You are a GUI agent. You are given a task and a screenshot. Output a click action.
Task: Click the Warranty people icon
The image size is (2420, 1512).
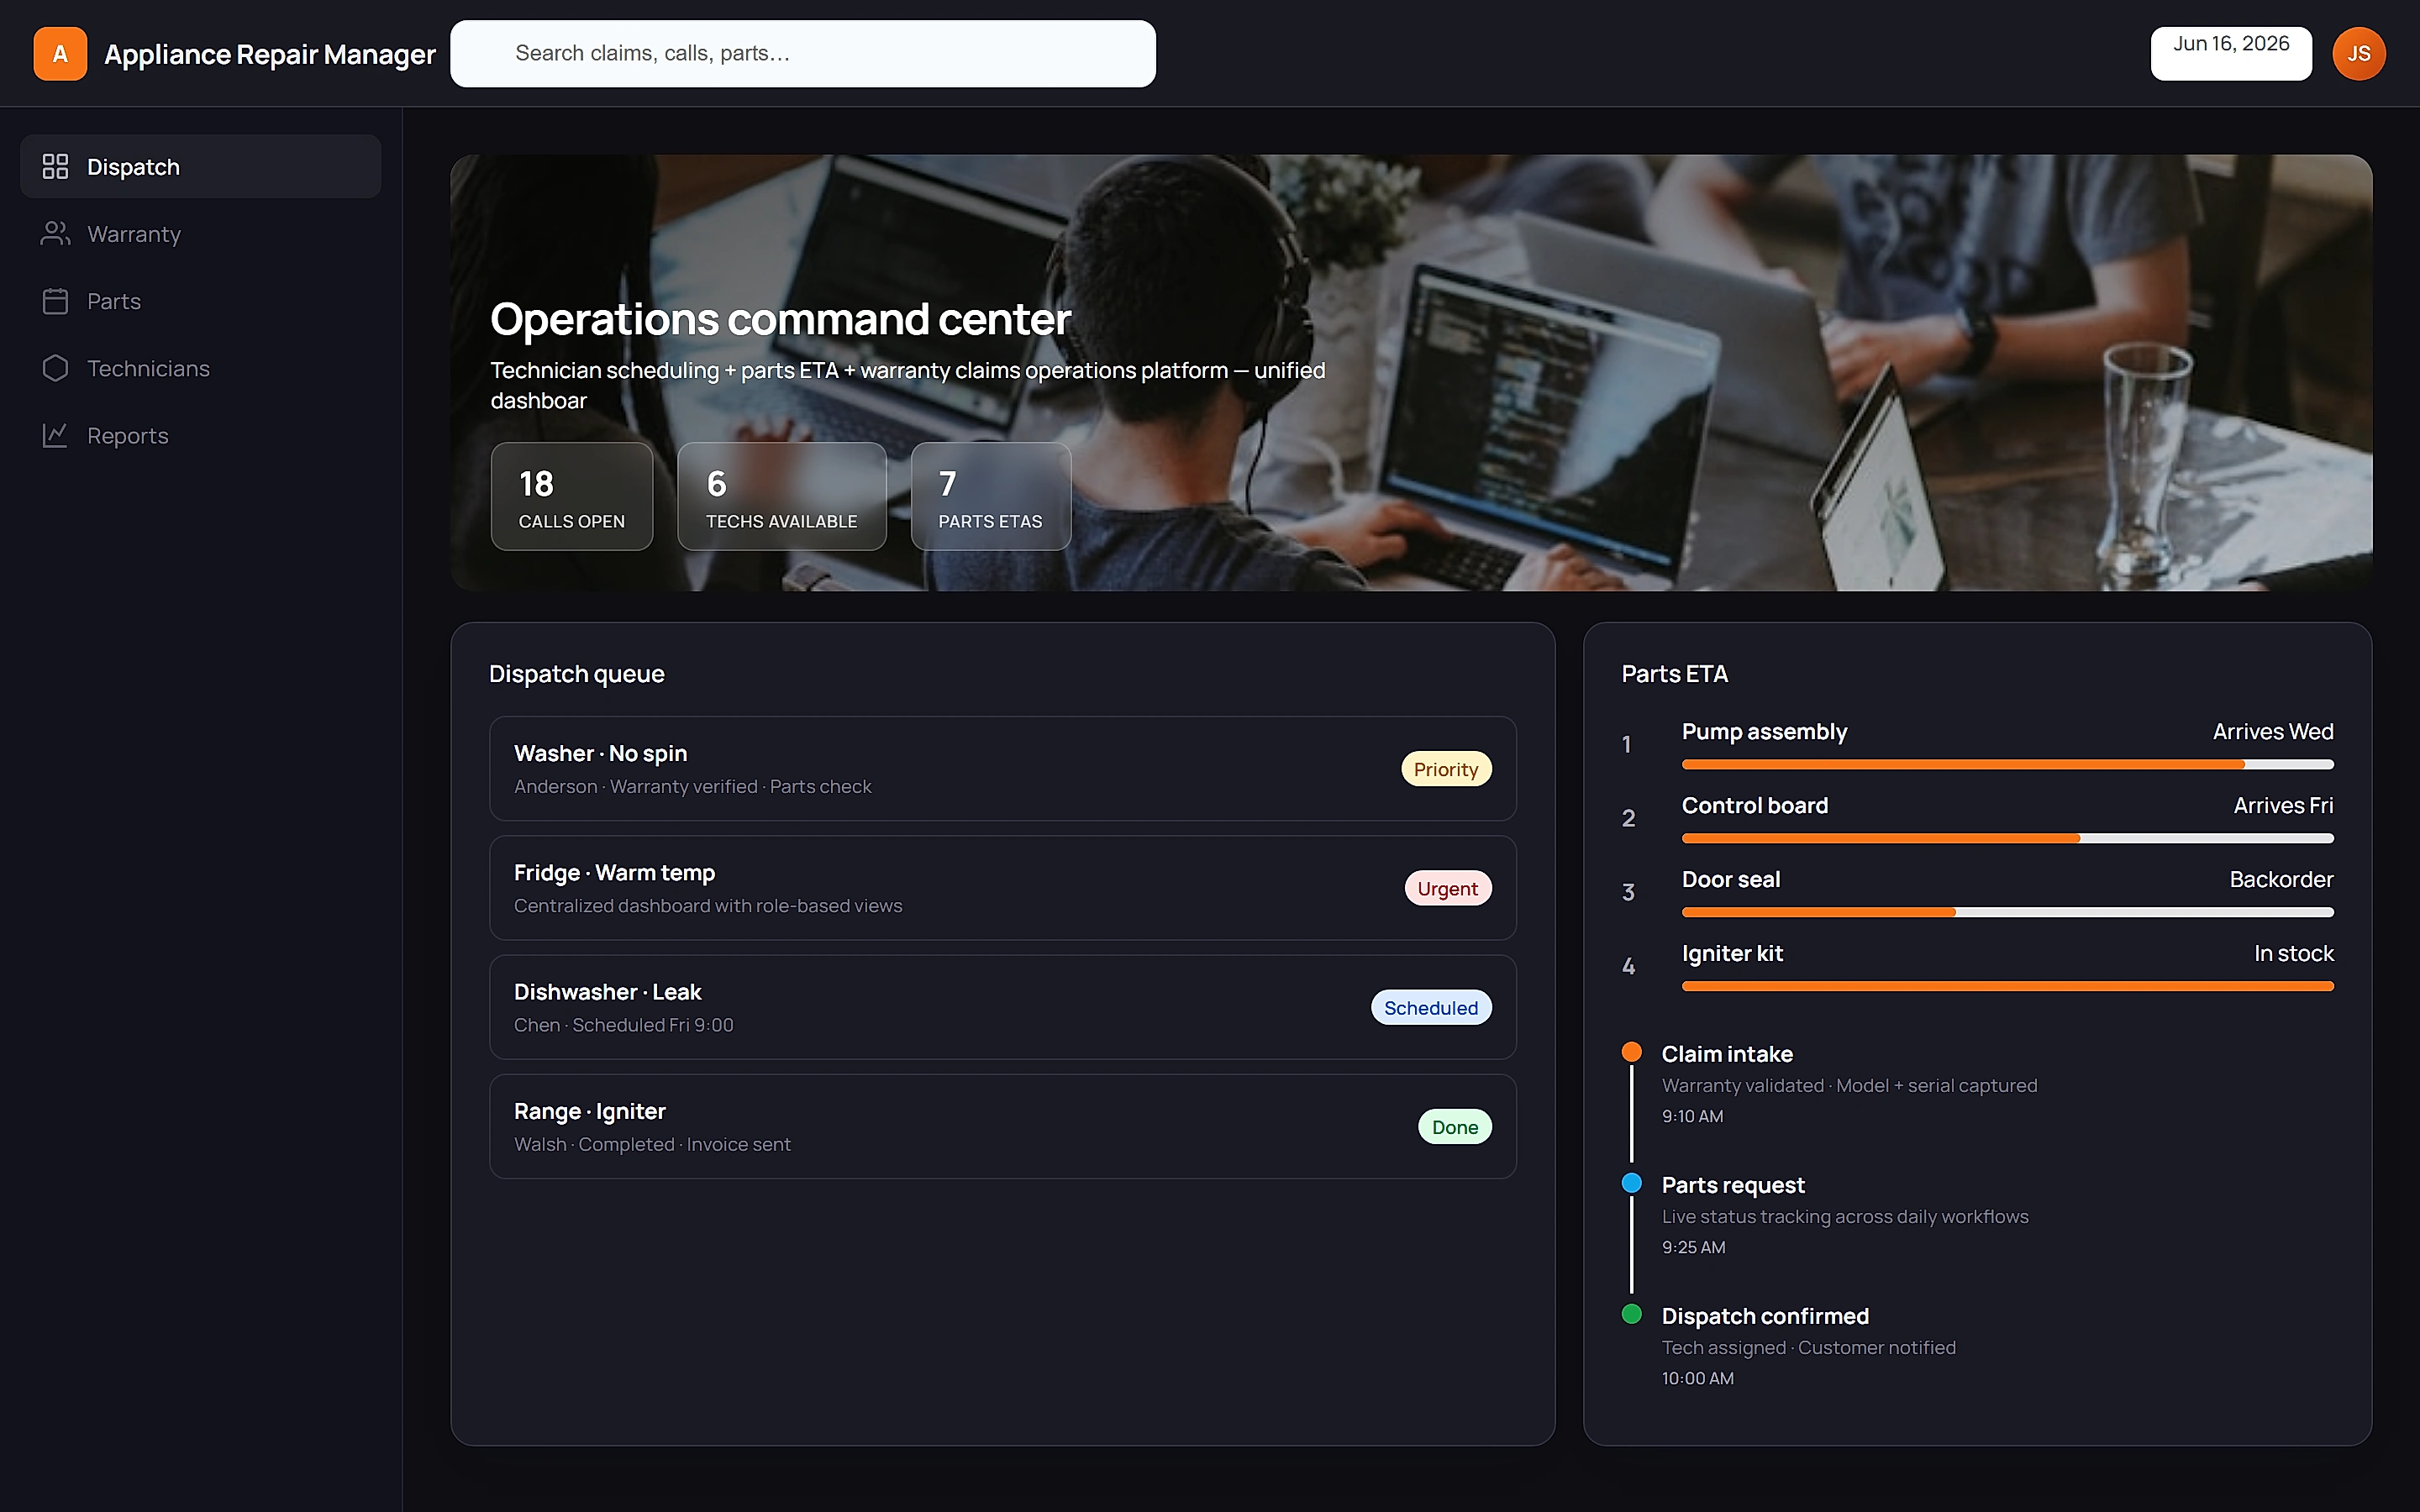click(x=55, y=233)
